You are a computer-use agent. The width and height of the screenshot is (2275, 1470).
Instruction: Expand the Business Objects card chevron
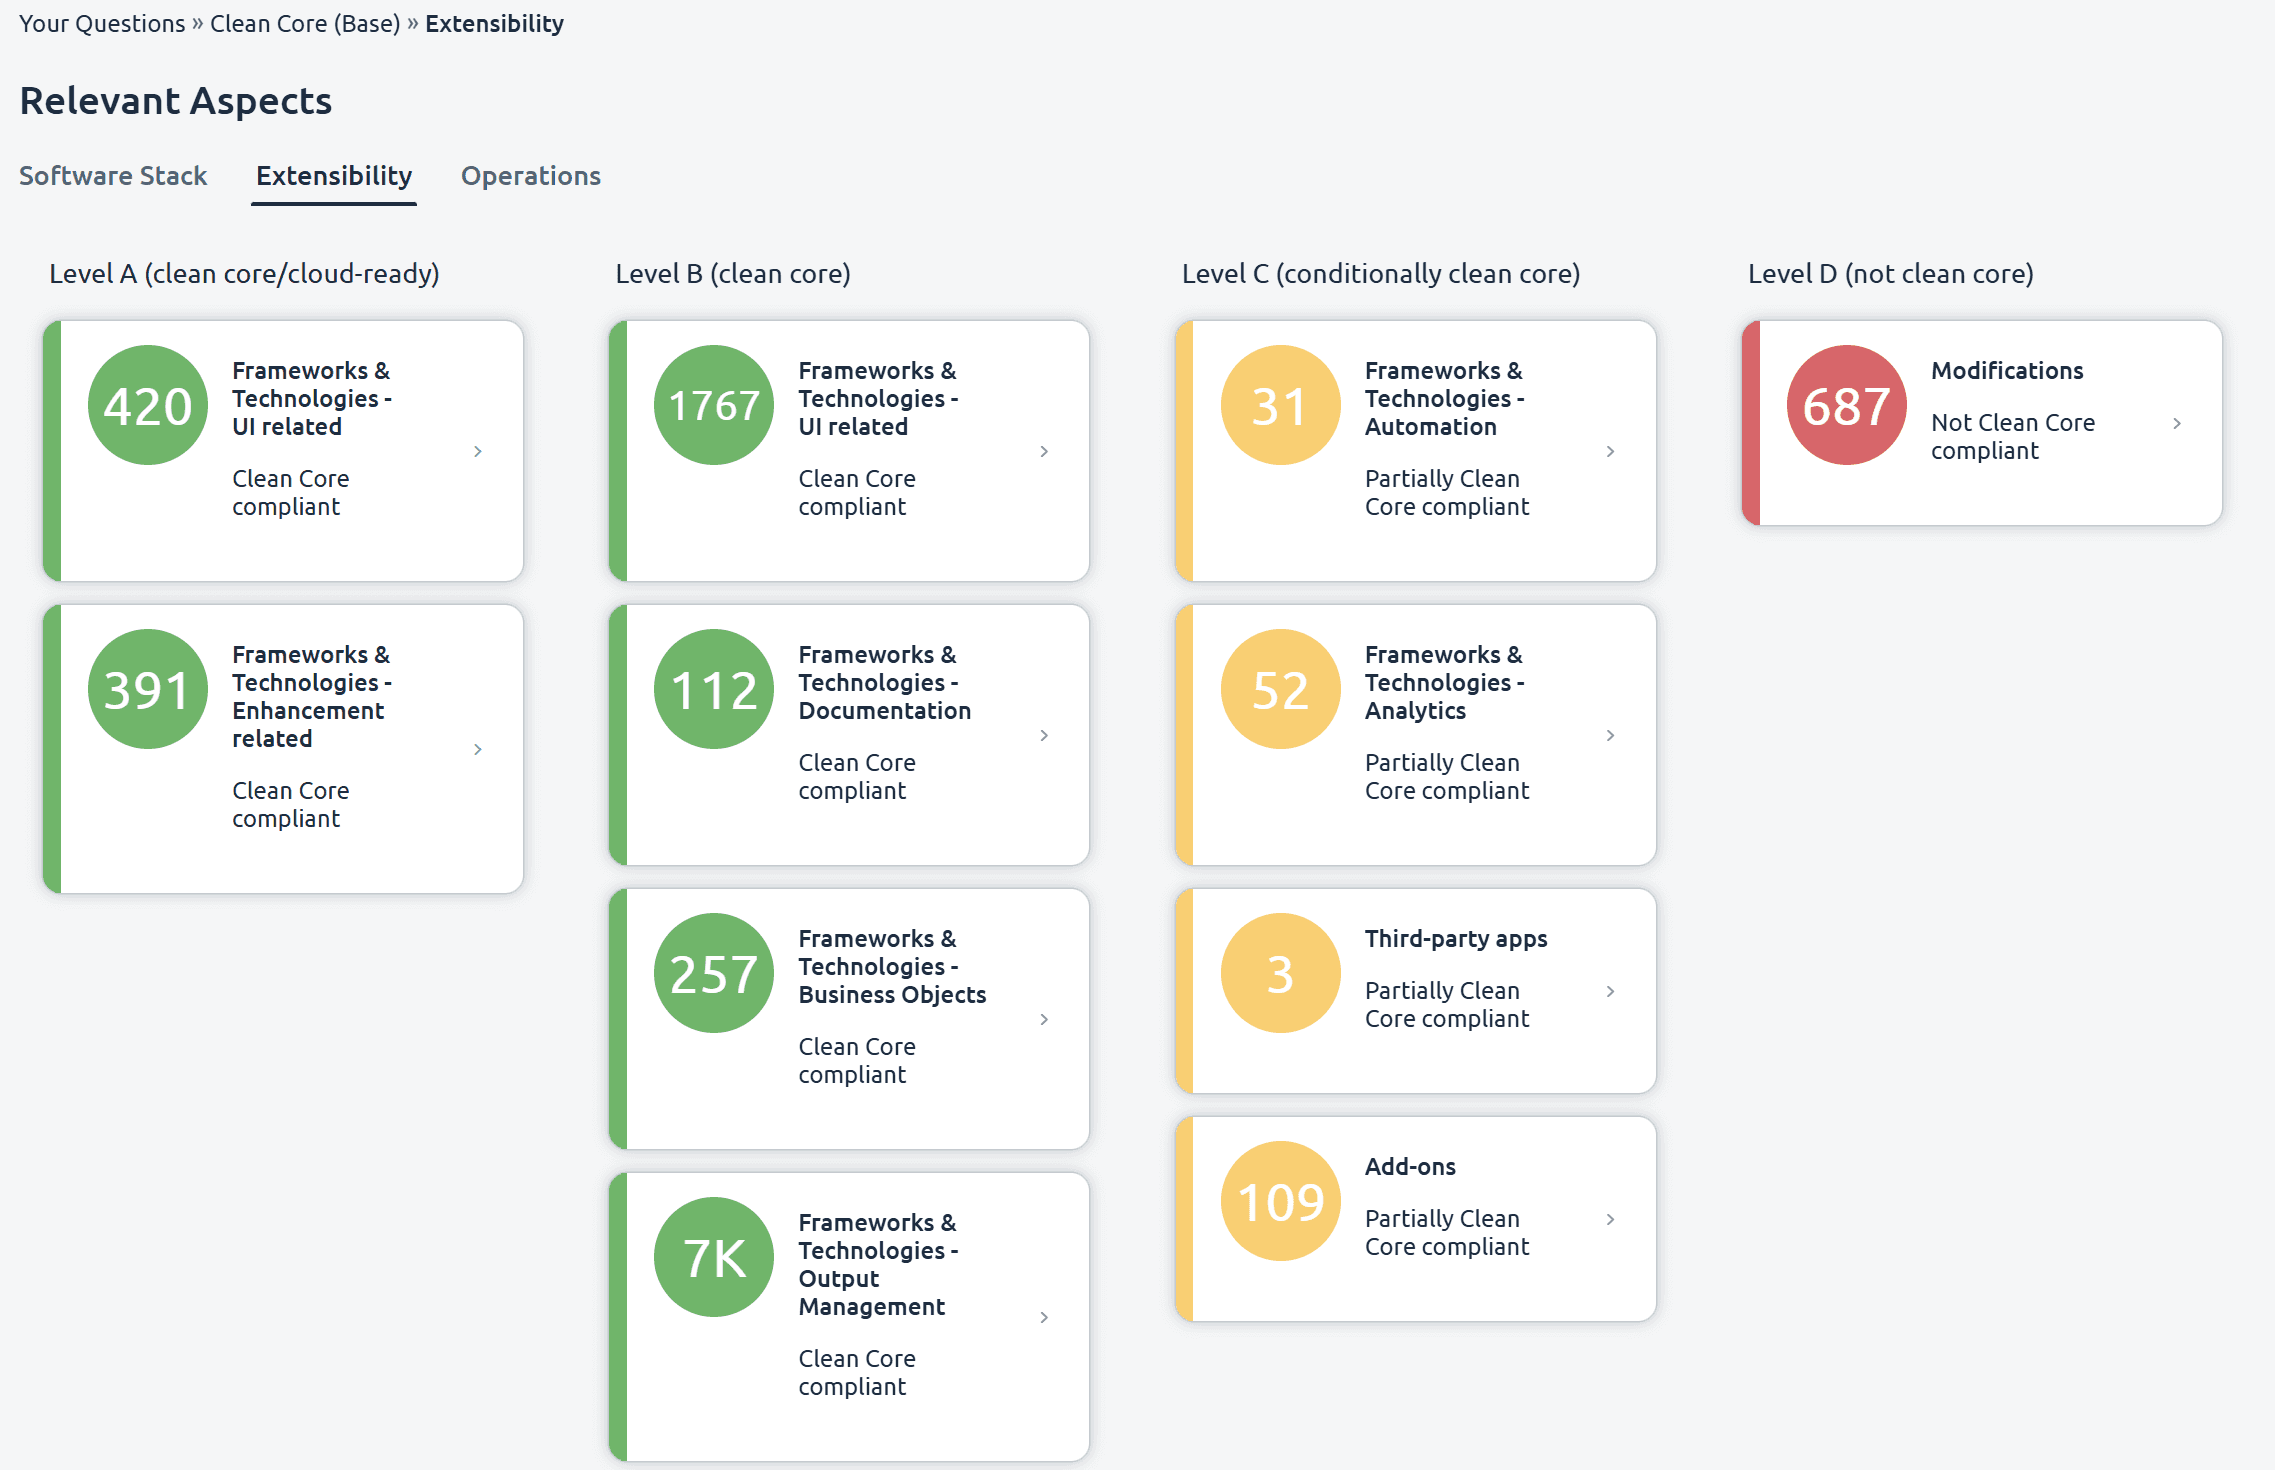click(x=1044, y=1020)
